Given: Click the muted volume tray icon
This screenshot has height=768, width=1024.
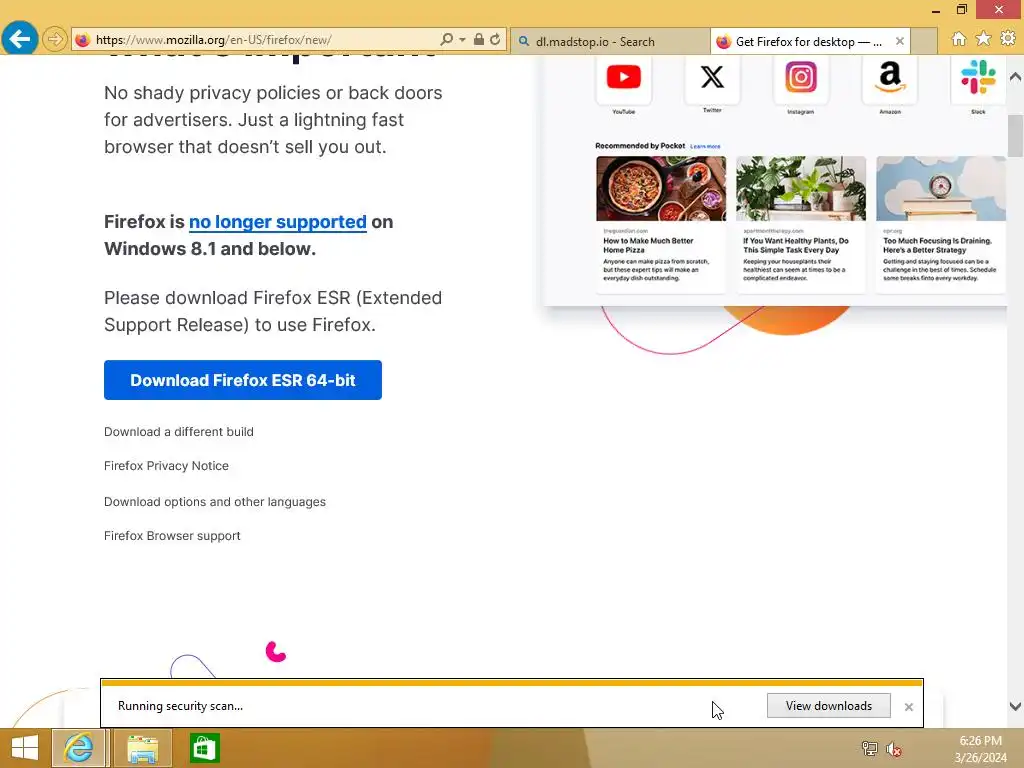Looking at the screenshot, I should click(x=893, y=748).
